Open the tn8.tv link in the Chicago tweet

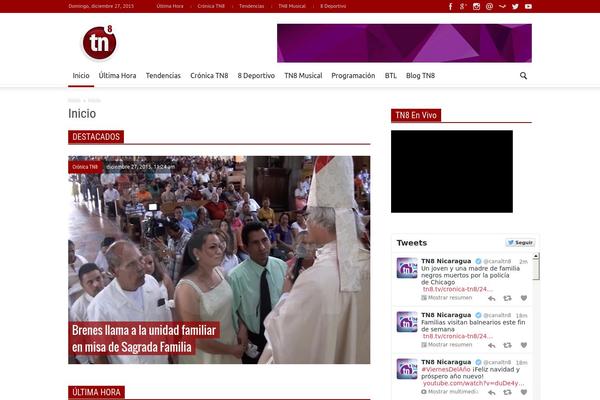[x=457, y=289]
